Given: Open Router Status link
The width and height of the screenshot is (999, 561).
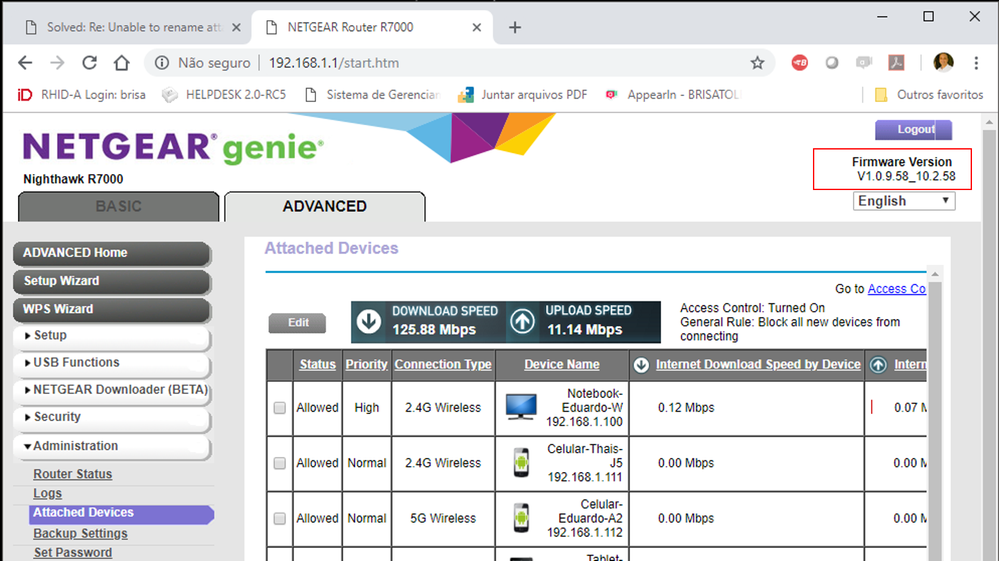Looking at the screenshot, I should pos(73,474).
